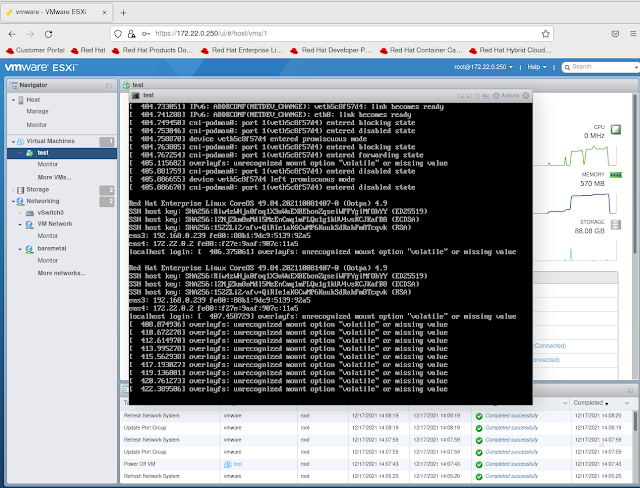Click the vSwitch0 icon

click(30, 213)
